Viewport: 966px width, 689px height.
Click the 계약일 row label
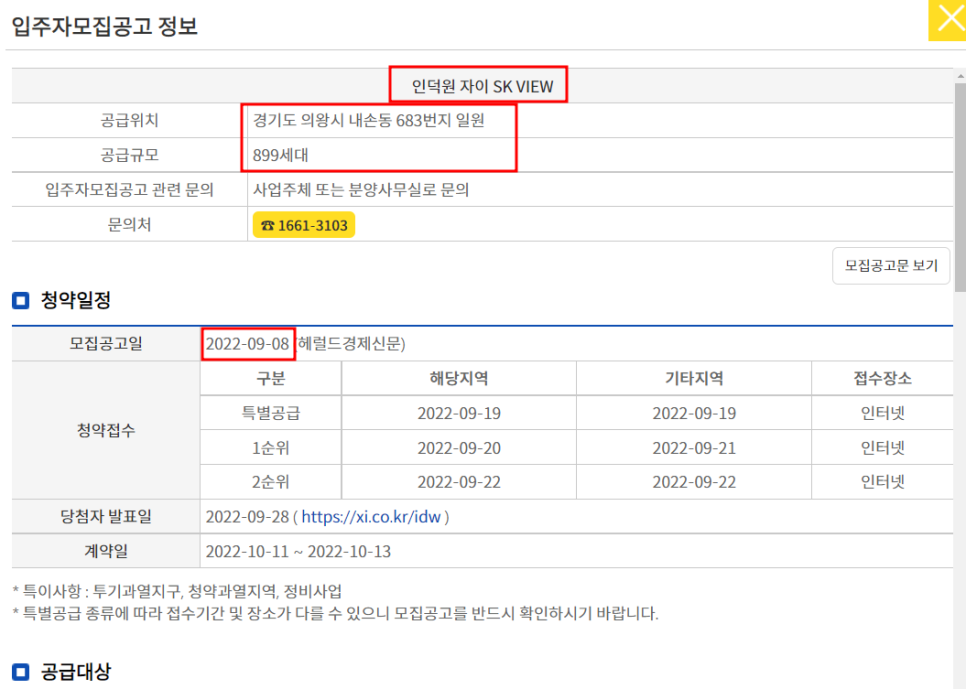106,552
